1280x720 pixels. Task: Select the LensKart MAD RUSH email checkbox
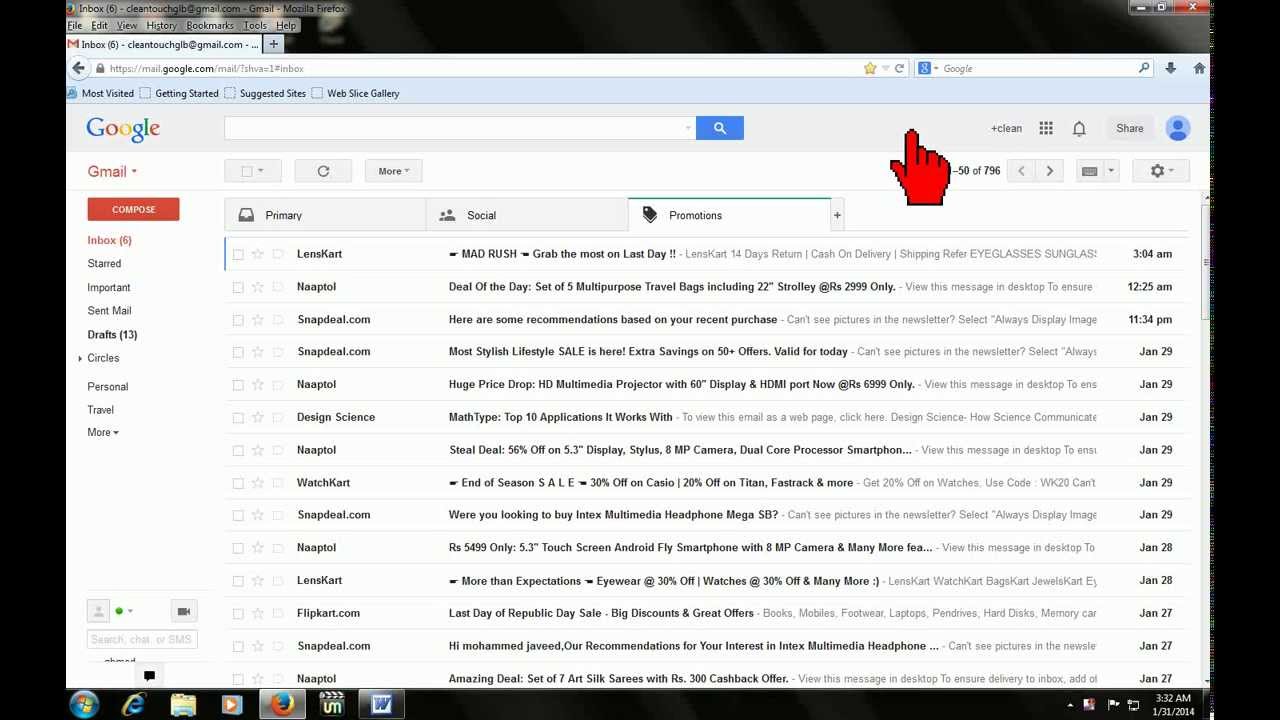click(x=238, y=254)
